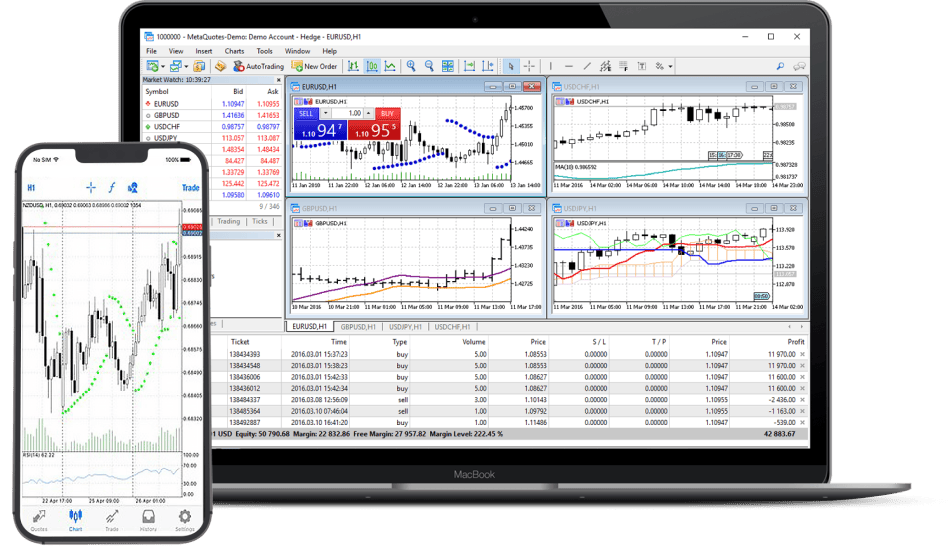Open the Tools menu
950x556 pixels.
coord(264,51)
